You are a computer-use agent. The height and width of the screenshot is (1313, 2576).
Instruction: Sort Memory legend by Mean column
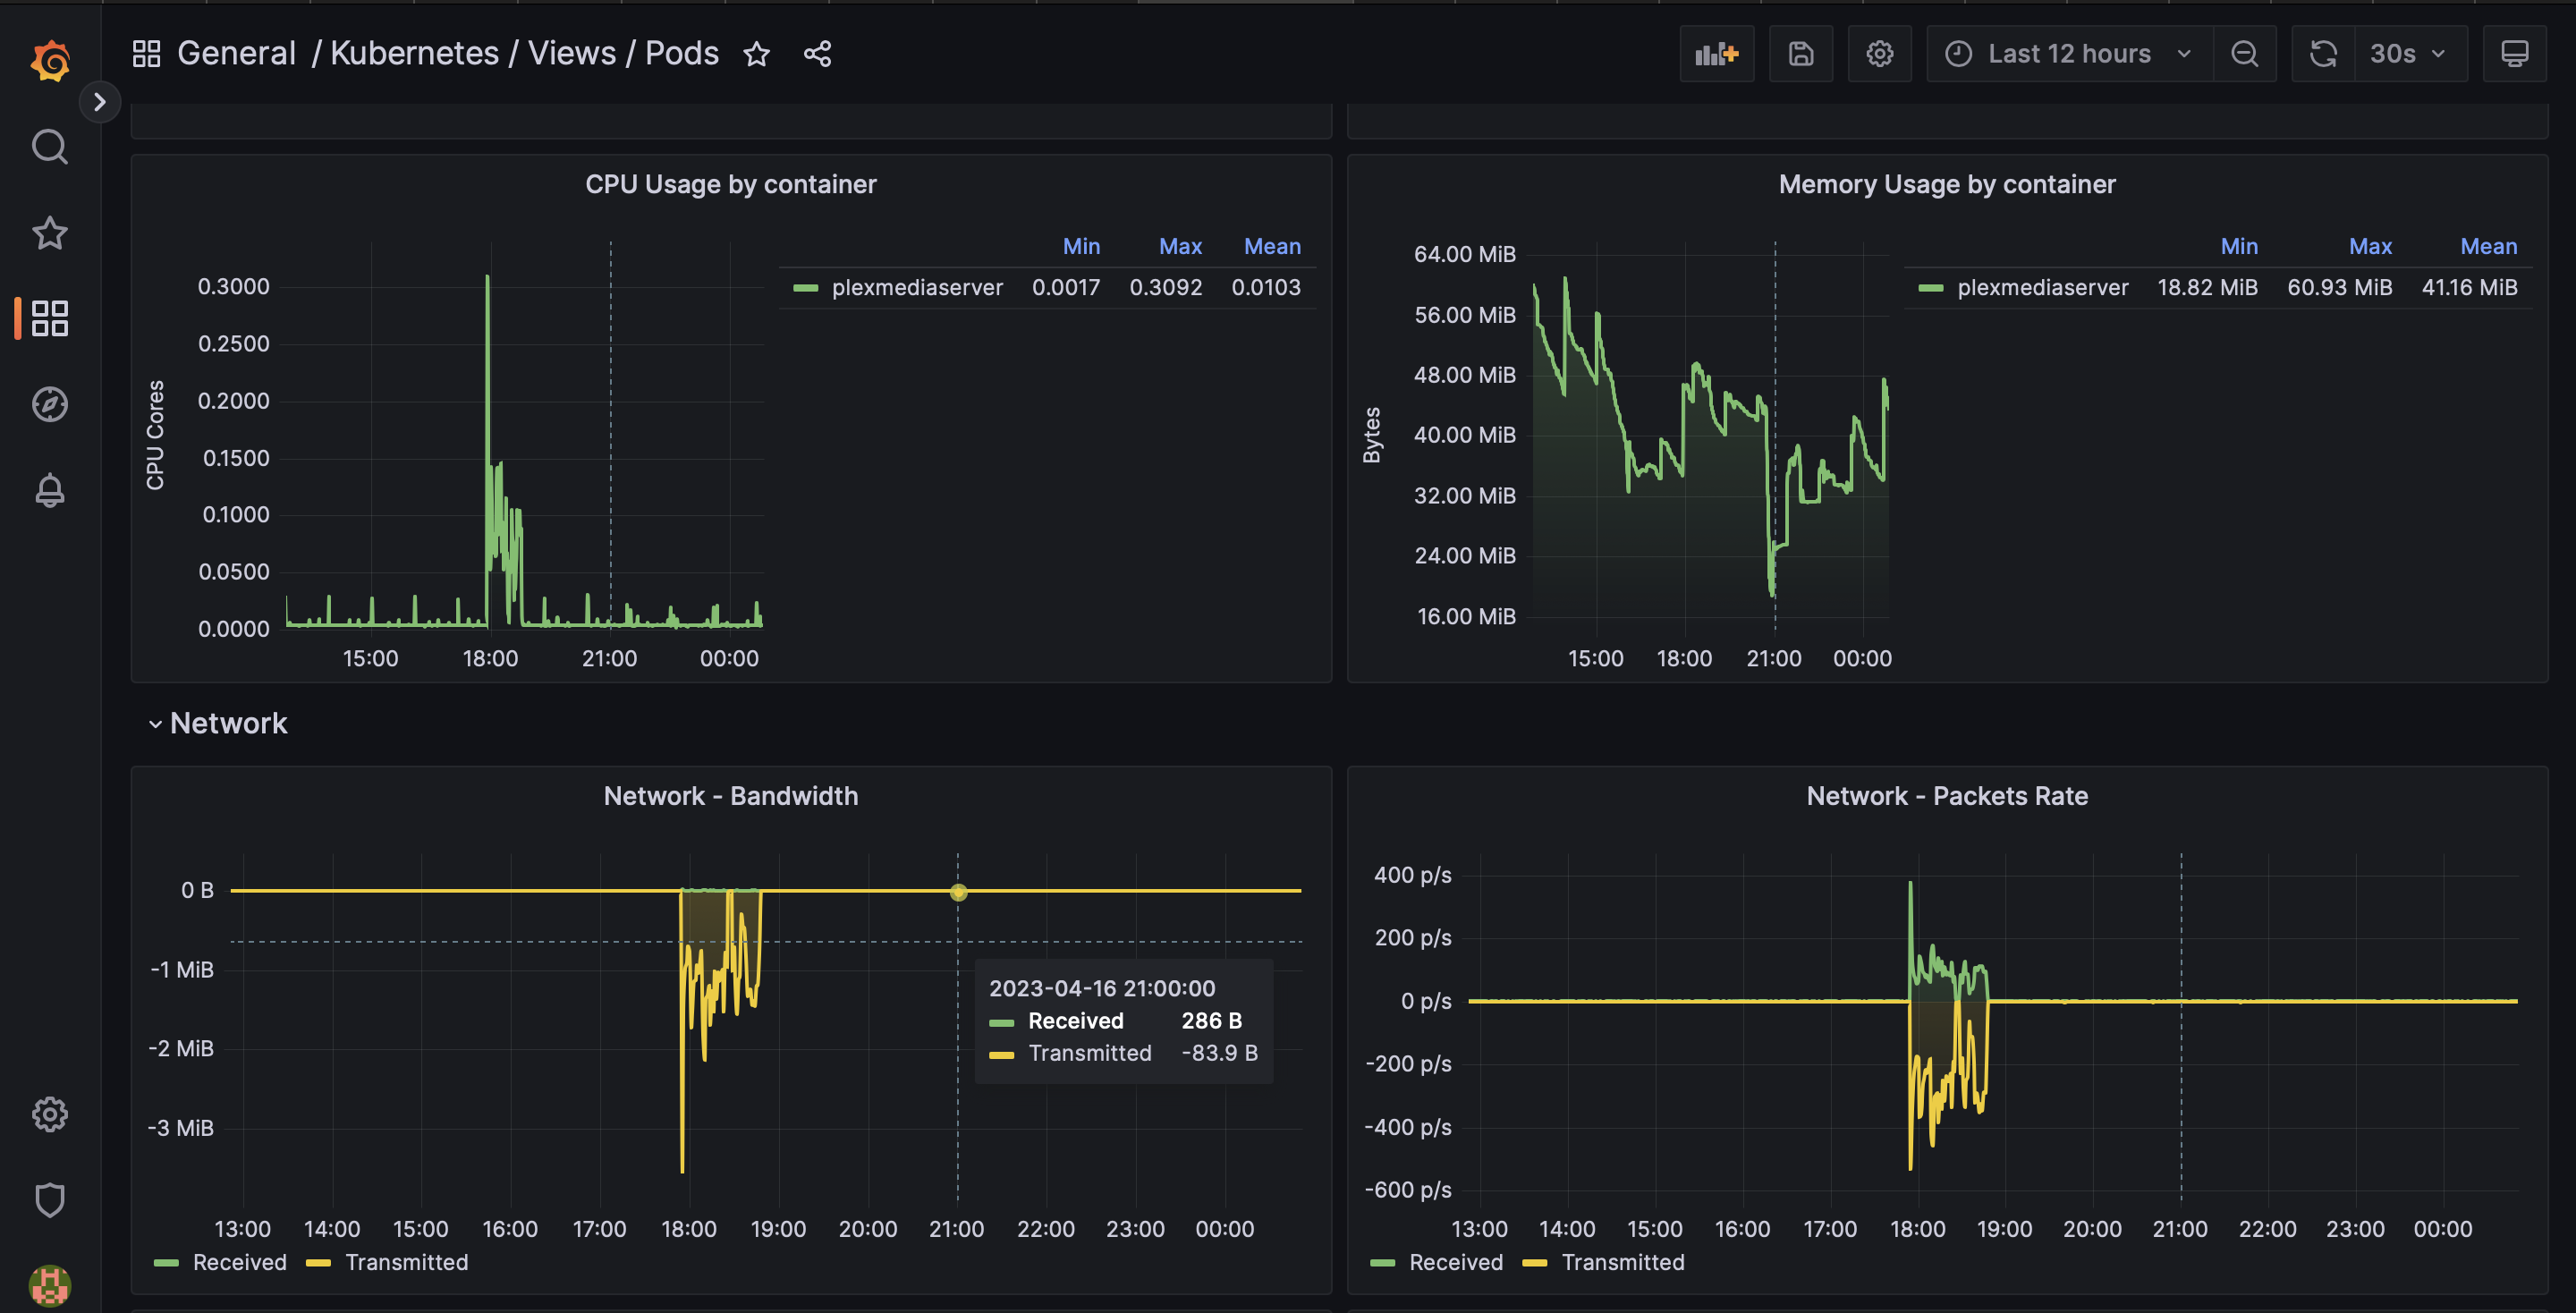[2488, 246]
